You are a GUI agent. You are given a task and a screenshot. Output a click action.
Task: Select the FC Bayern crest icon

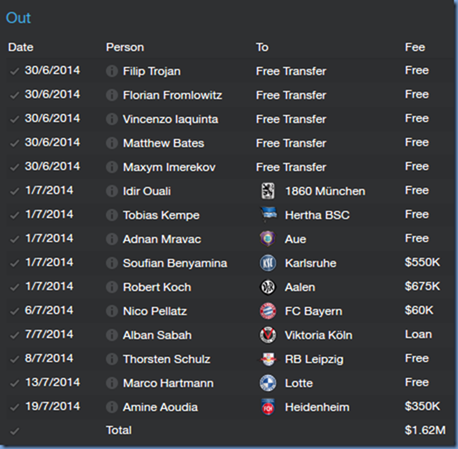[268, 311]
